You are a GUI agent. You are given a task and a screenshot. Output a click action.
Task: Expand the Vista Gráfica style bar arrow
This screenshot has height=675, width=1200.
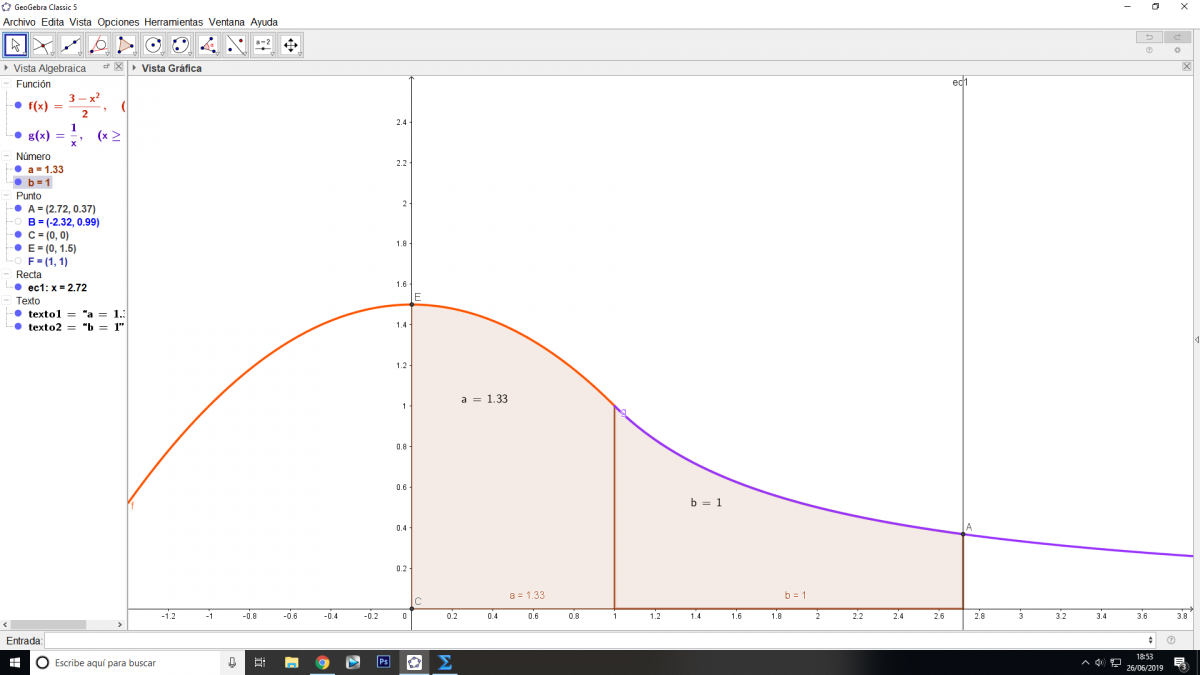click(135, 68)
